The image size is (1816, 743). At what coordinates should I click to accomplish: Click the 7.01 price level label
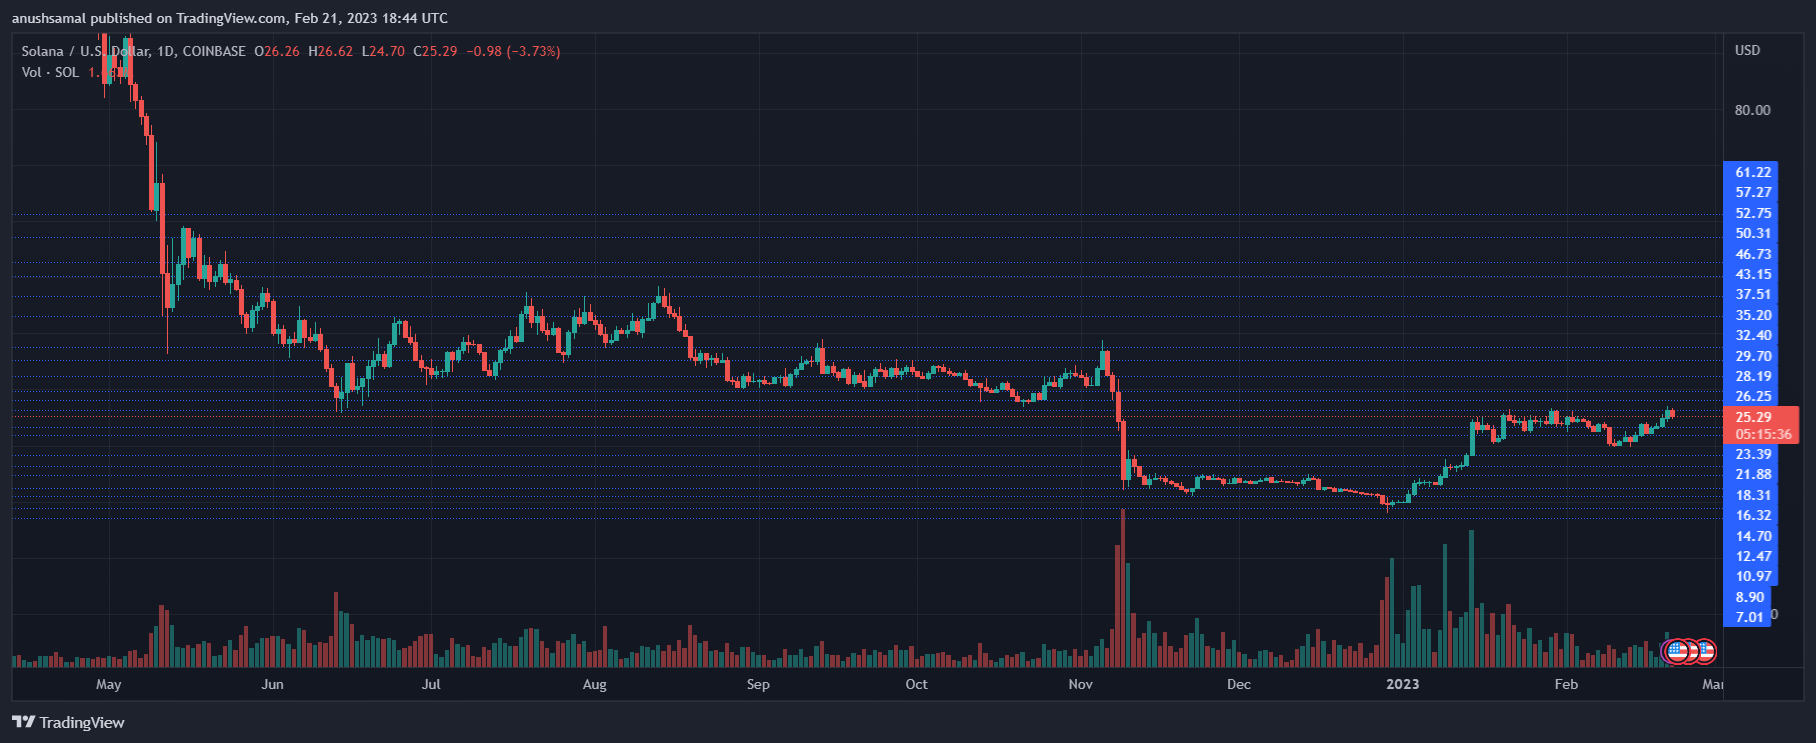coord(1750,617)
